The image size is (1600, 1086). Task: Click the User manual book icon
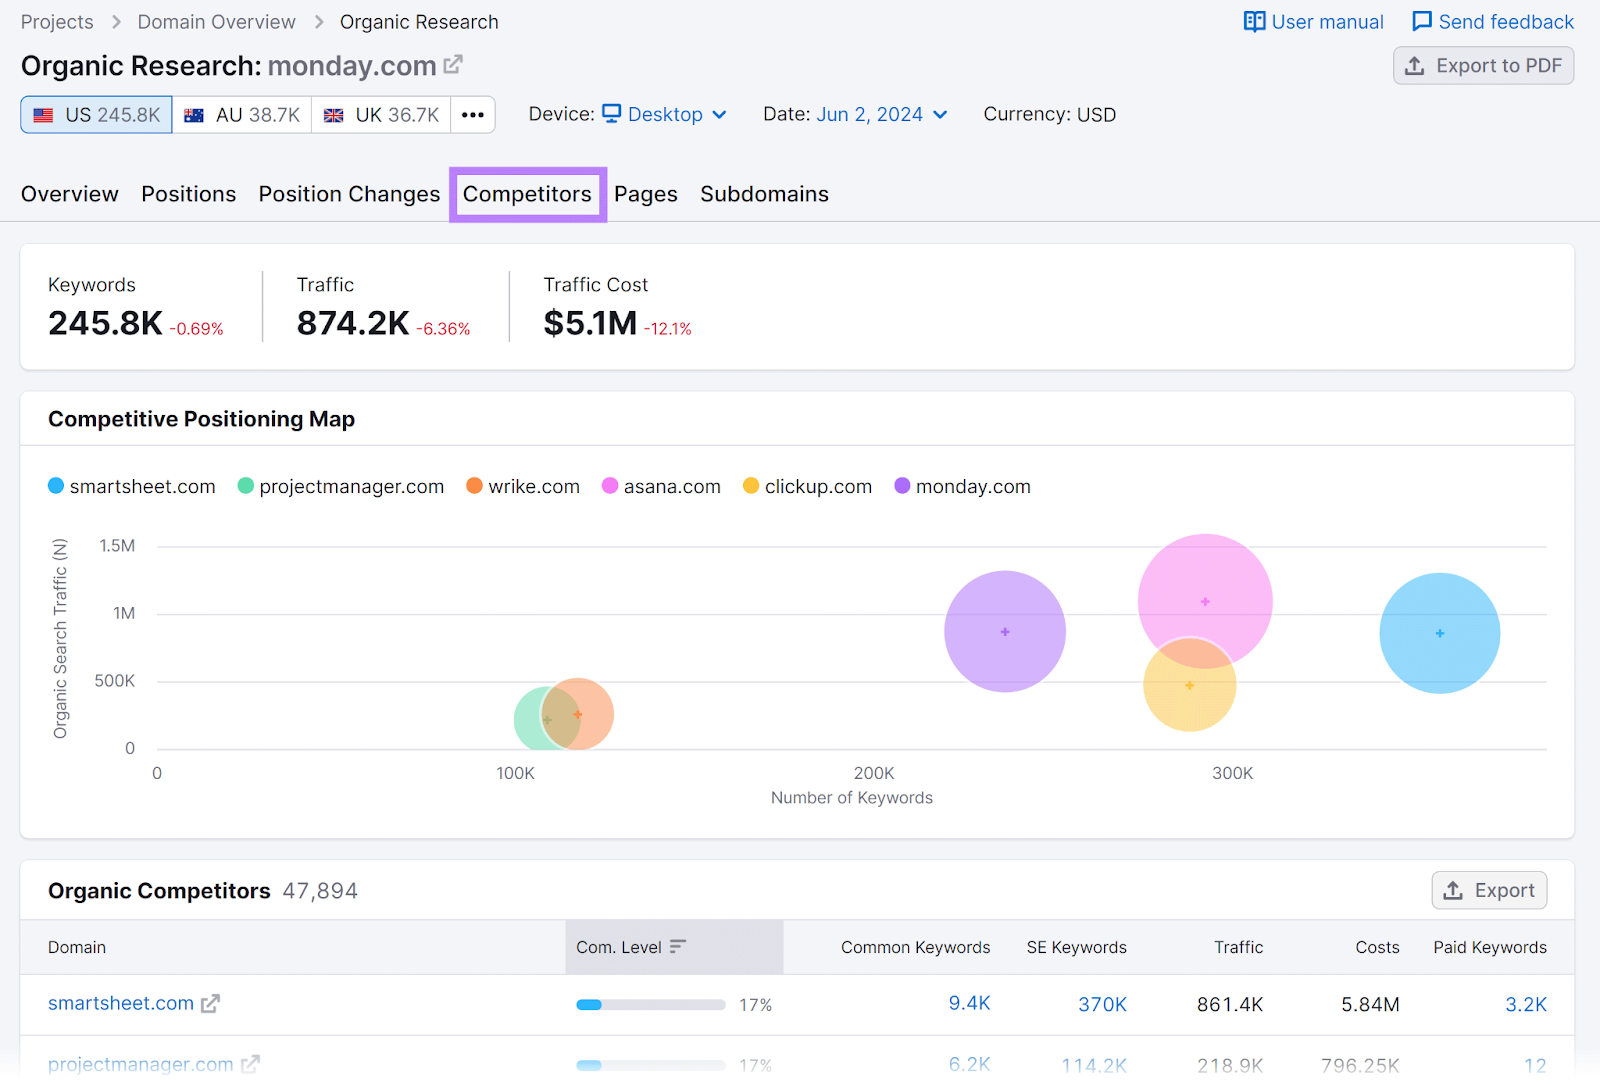click(1254, 22)
